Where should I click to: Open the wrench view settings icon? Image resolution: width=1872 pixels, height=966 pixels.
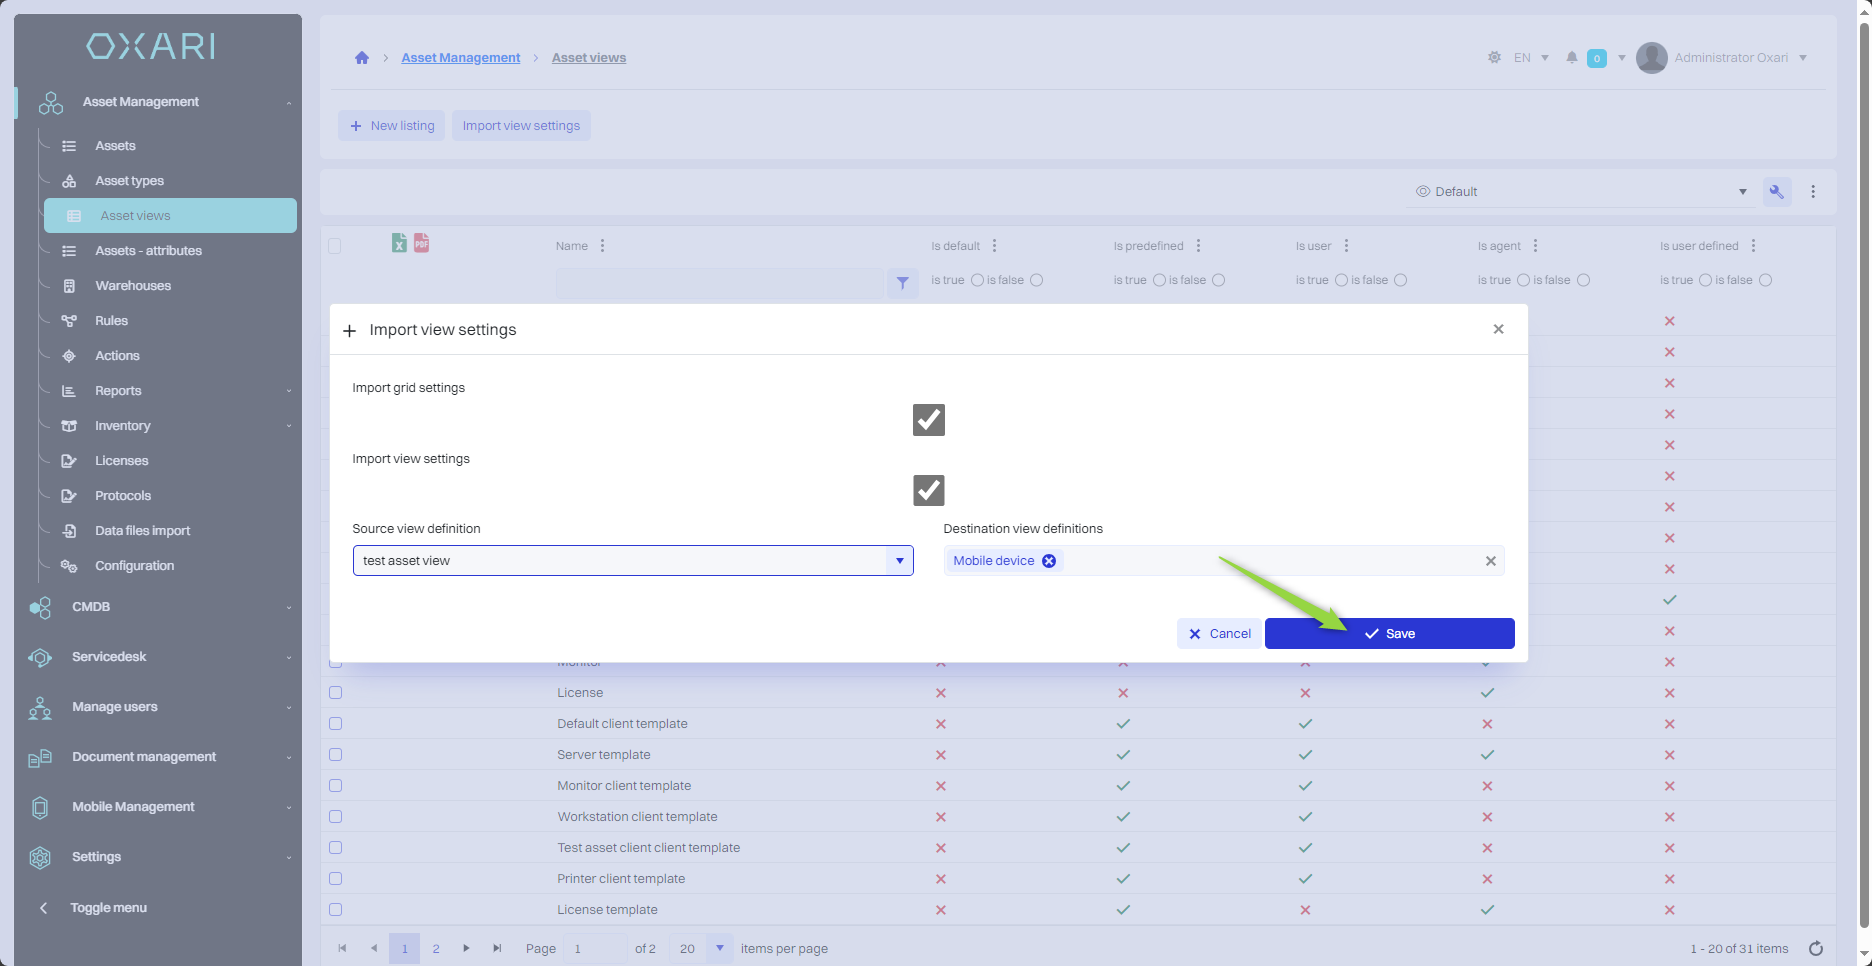click(1777, 192)
